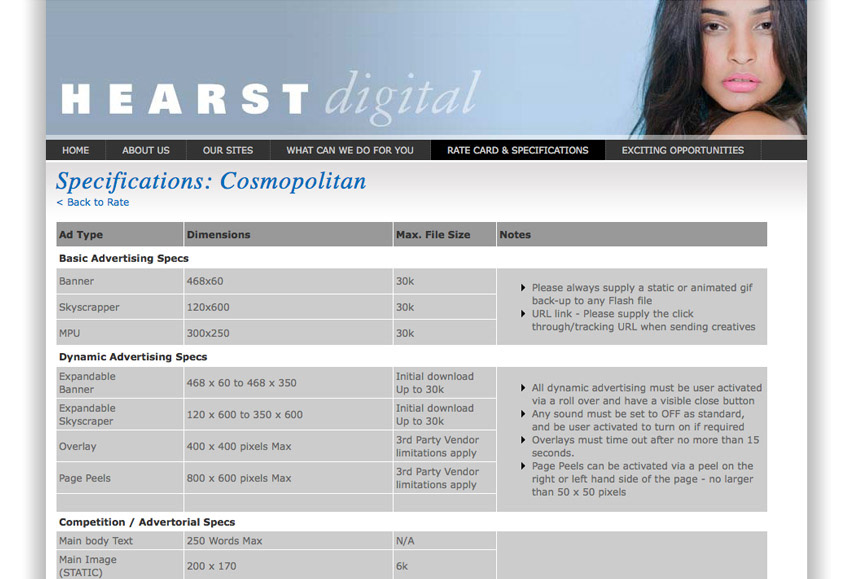Viewport: 851px width, 579px height.
Task: Click the '468x60' dimensions cell
Action: [x=288, y=281]
